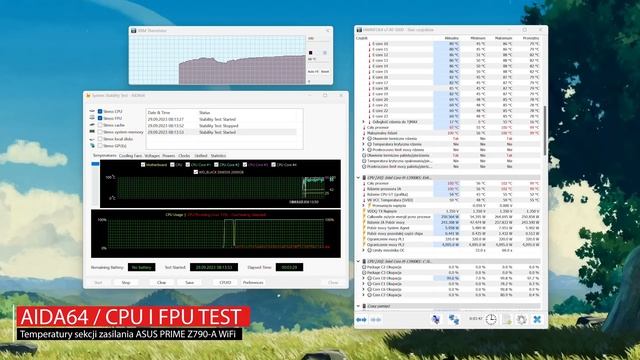The height and width of the screenshot is (360, 640).
Task: Click the CPUID button
Action: (225, 282)
